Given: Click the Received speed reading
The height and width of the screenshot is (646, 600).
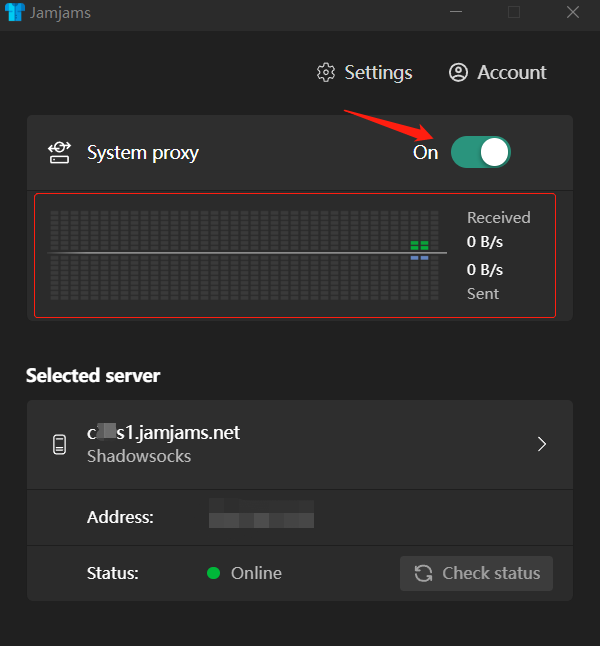Looking at the screenshot, I should [x=485, y=241].
